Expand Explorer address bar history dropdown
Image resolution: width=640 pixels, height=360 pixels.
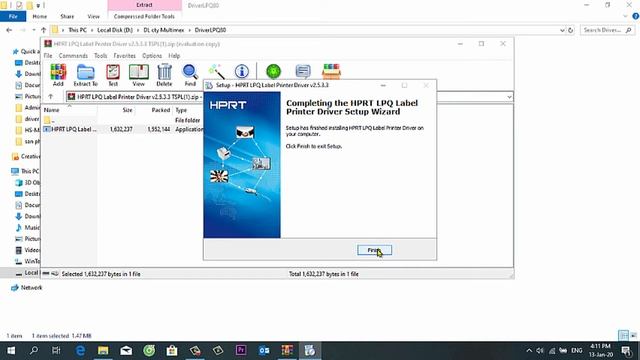pyautogui.click(x=562, y=30)
